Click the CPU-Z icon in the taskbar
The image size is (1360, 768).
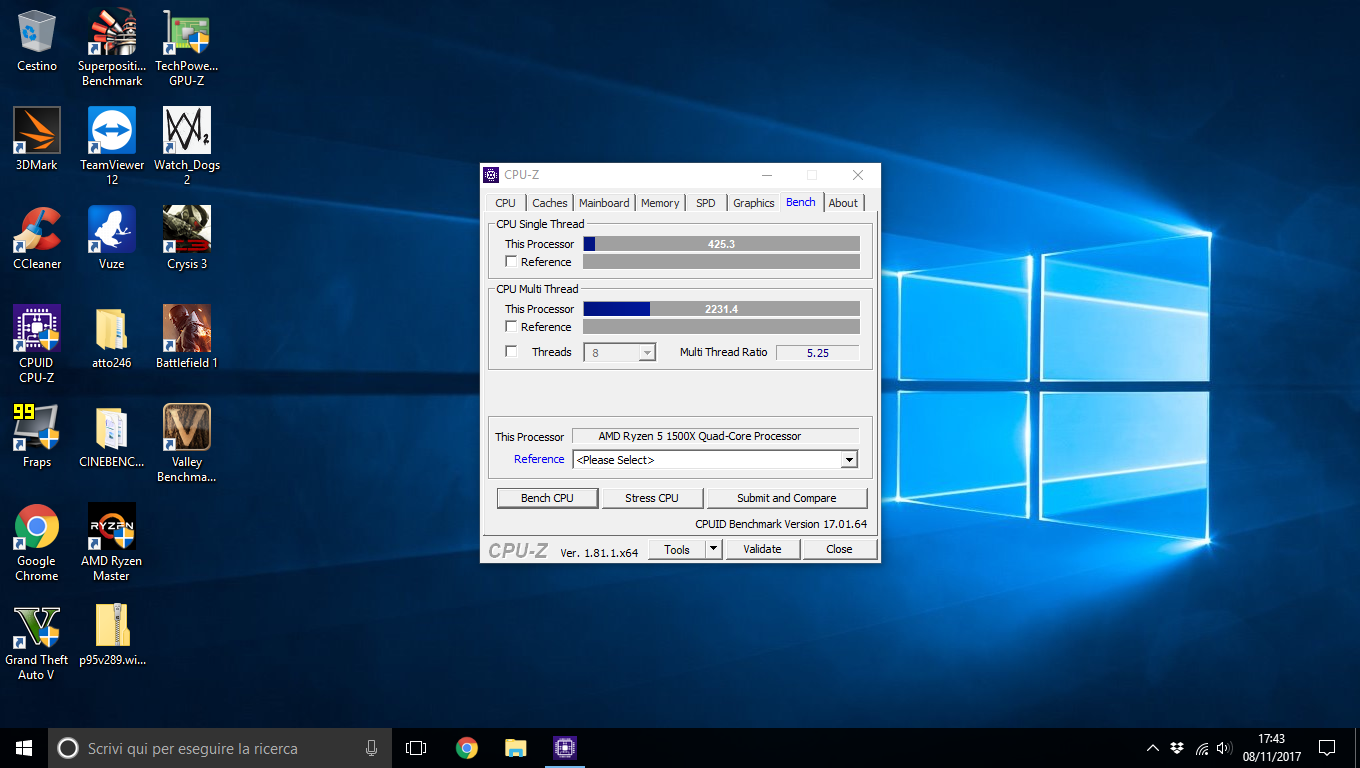coord(565,748)
